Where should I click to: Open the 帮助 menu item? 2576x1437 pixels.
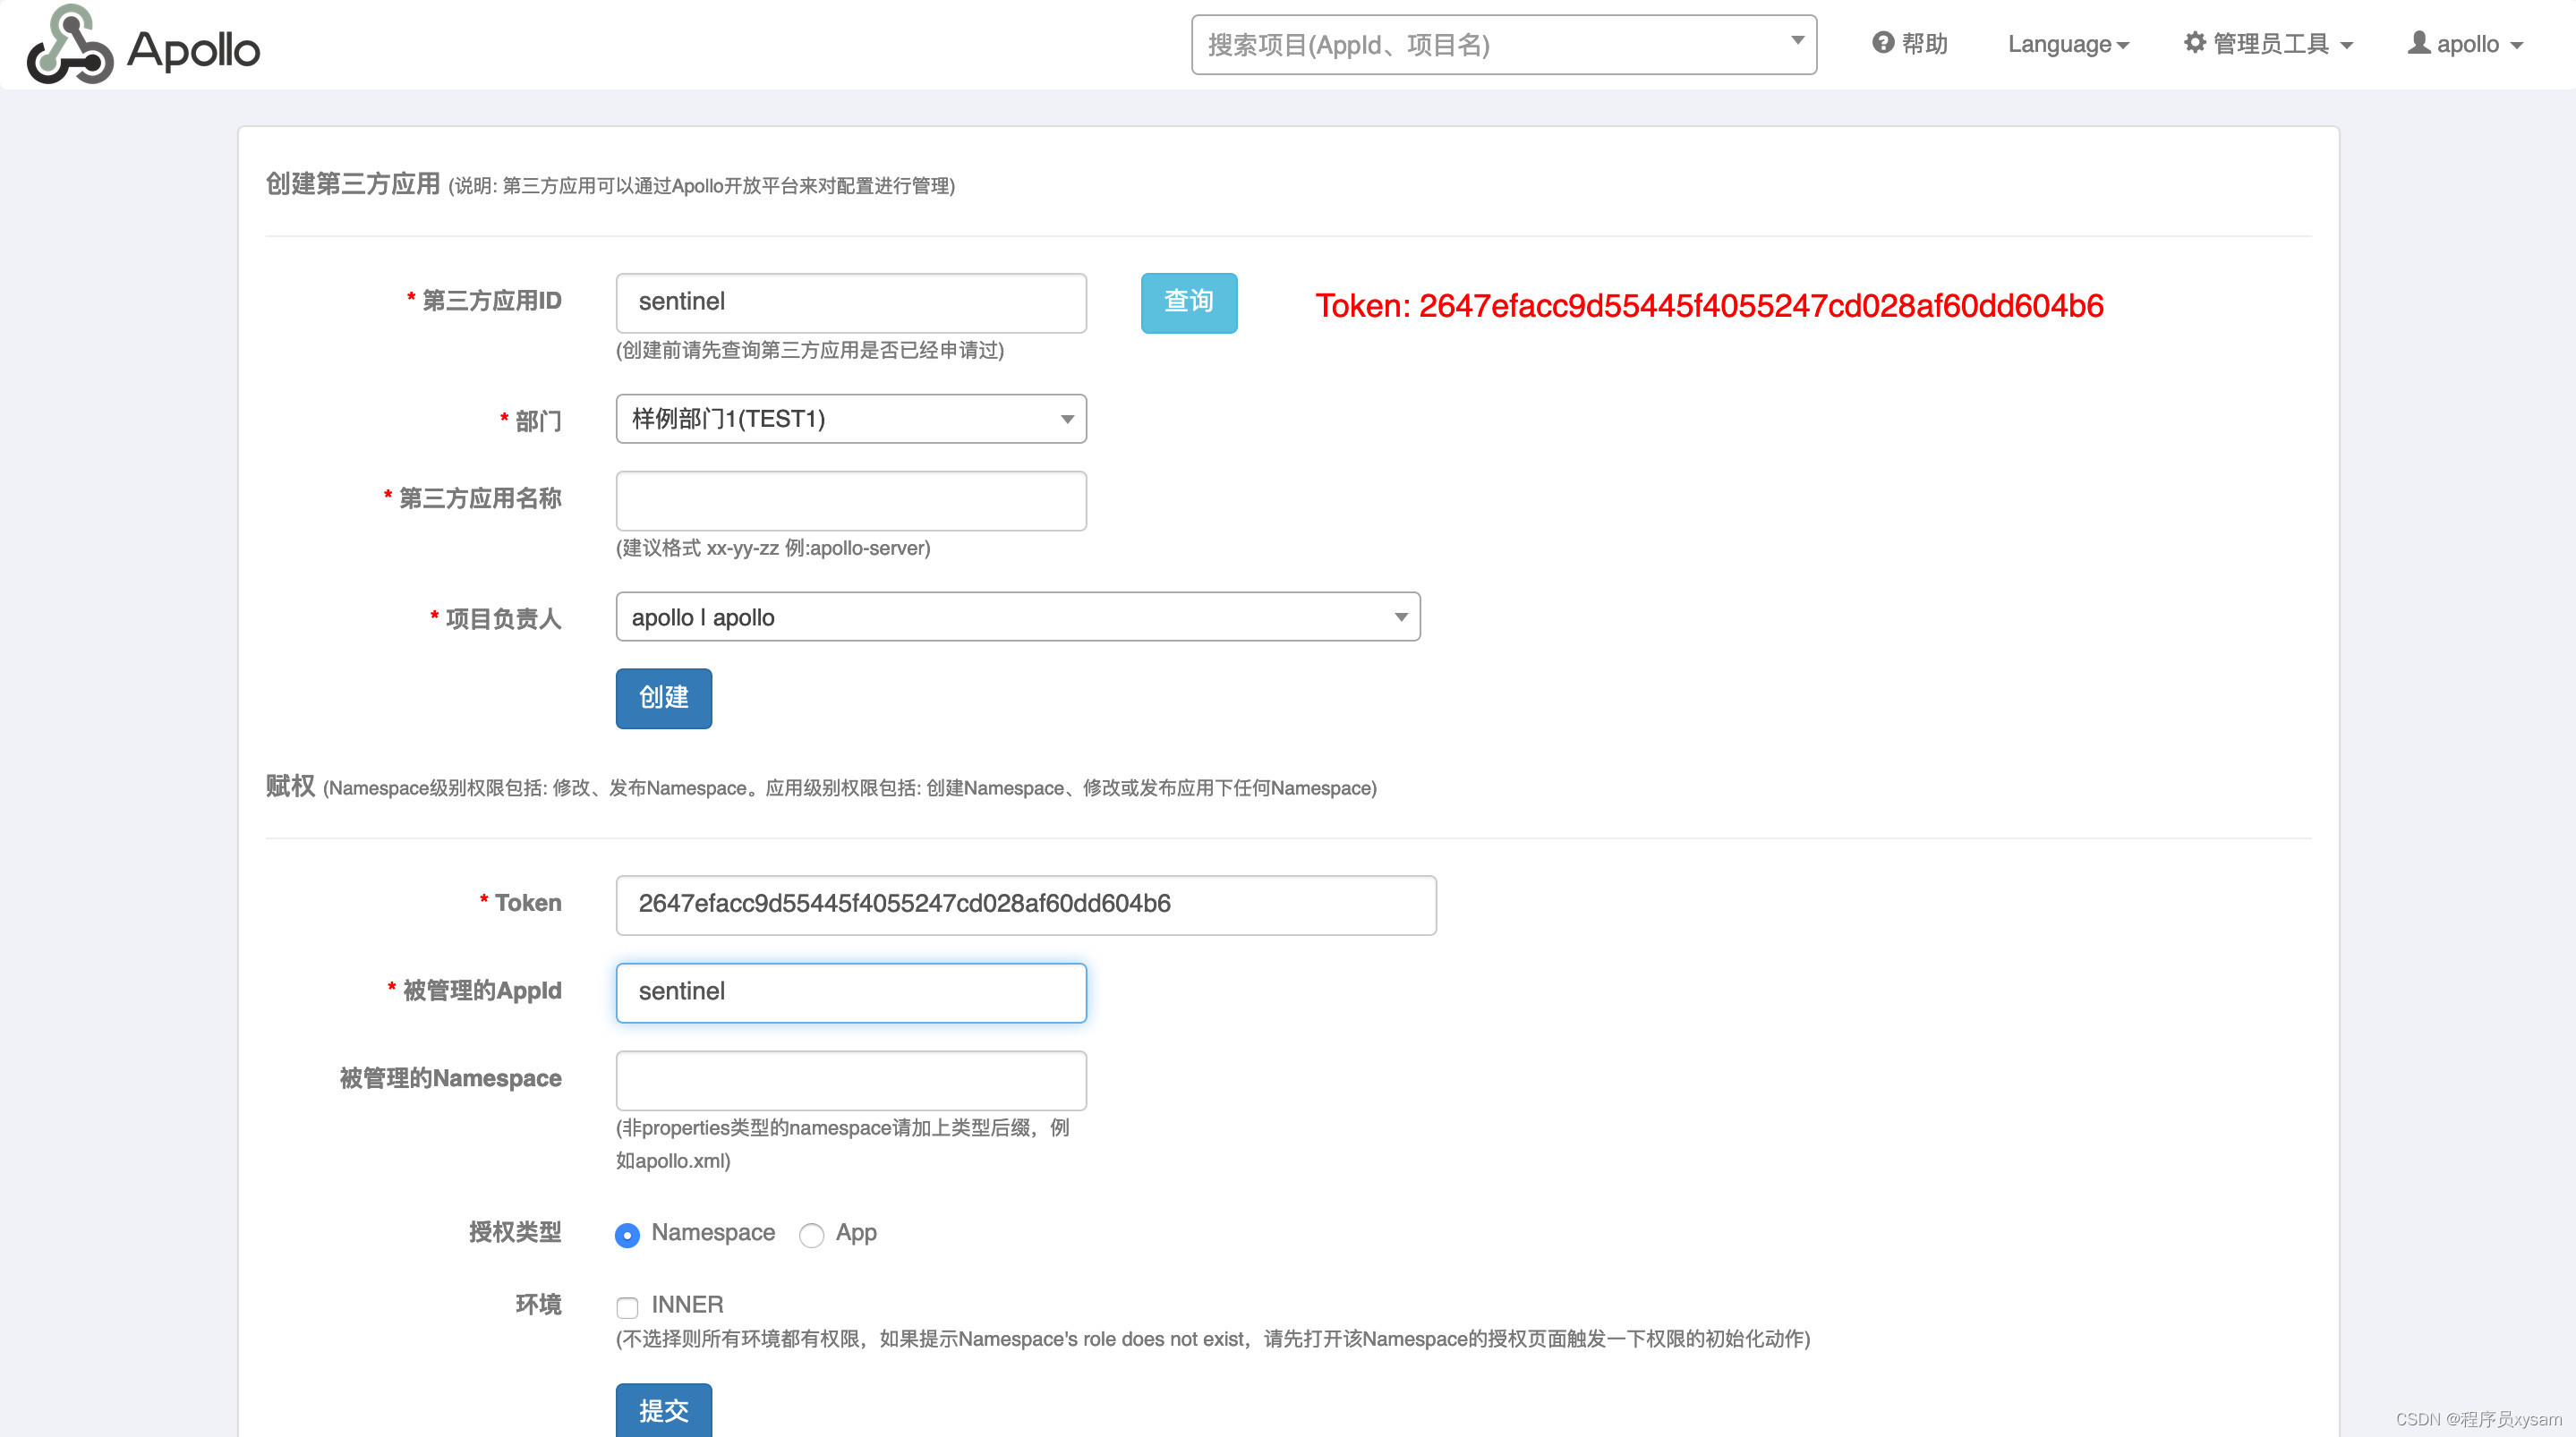[x=1908, y=43]
